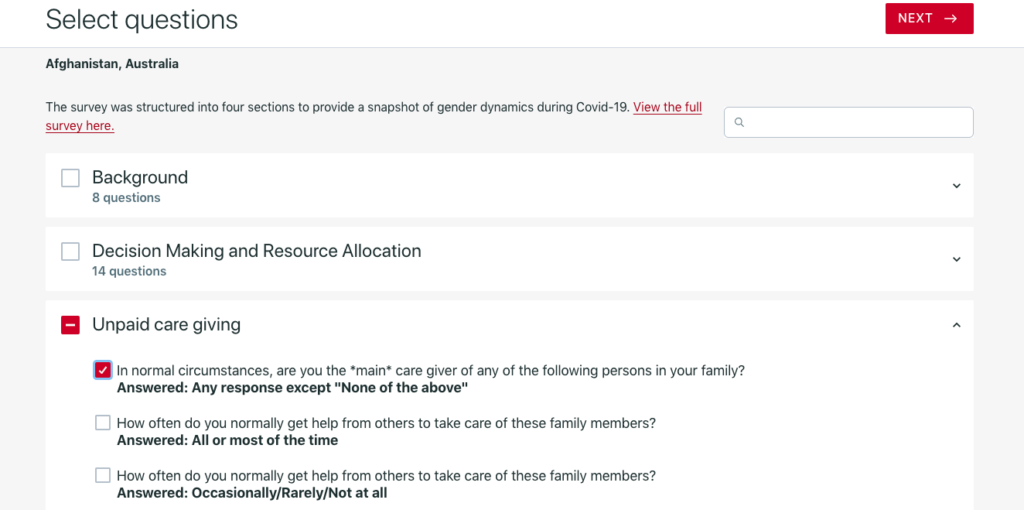Click the 'Unpaid care giving' section title
Viewport: 1024px width, 510px height.
pyautogui.click(x=166, y=325)
